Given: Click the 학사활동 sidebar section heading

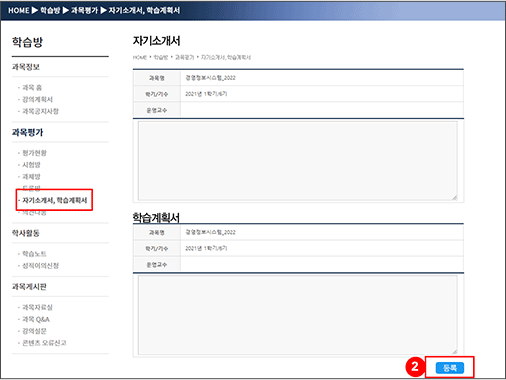Looking at the screenshot, I should click(26, 233).
